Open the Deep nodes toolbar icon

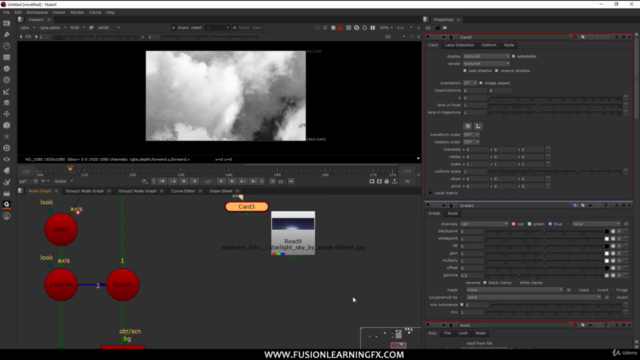pos(7,148)
